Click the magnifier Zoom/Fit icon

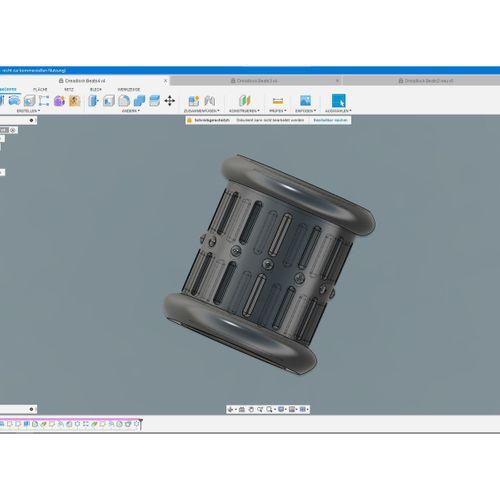[269, 409]
